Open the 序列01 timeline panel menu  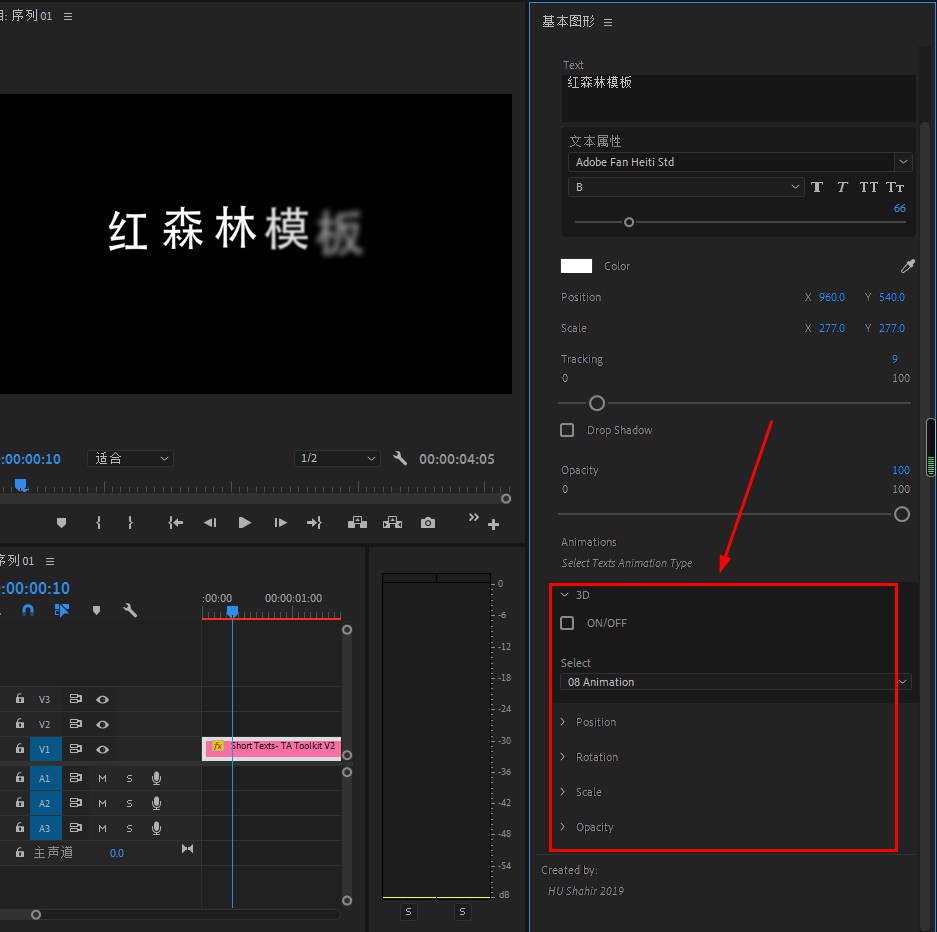click(x=50, y=561)
